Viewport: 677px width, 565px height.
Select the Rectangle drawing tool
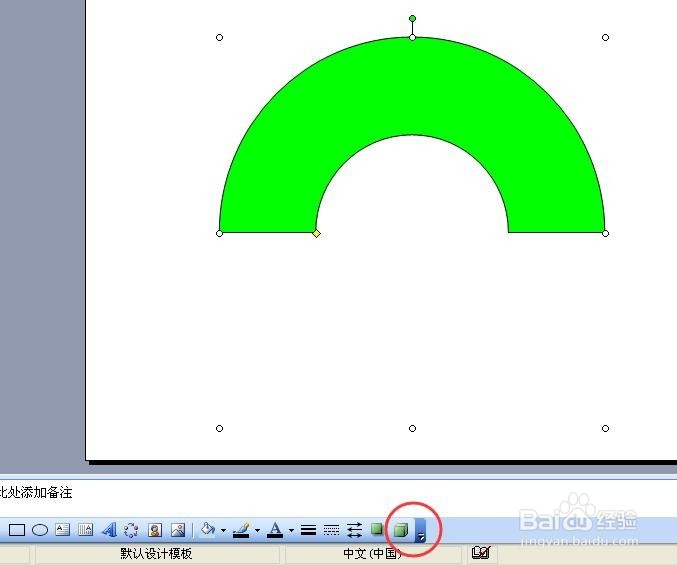tap(17, 530)
